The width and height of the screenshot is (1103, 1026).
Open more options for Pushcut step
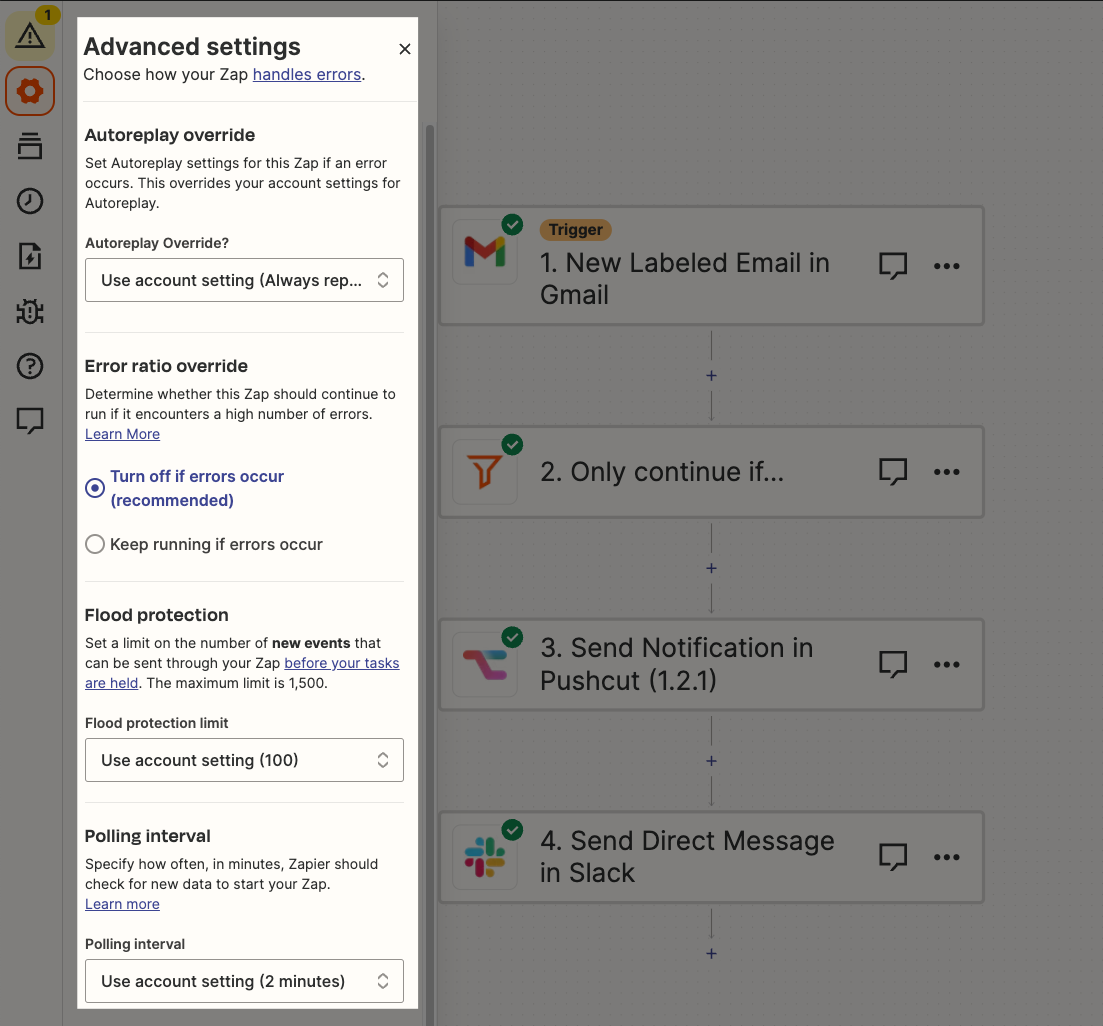(947, 665)
